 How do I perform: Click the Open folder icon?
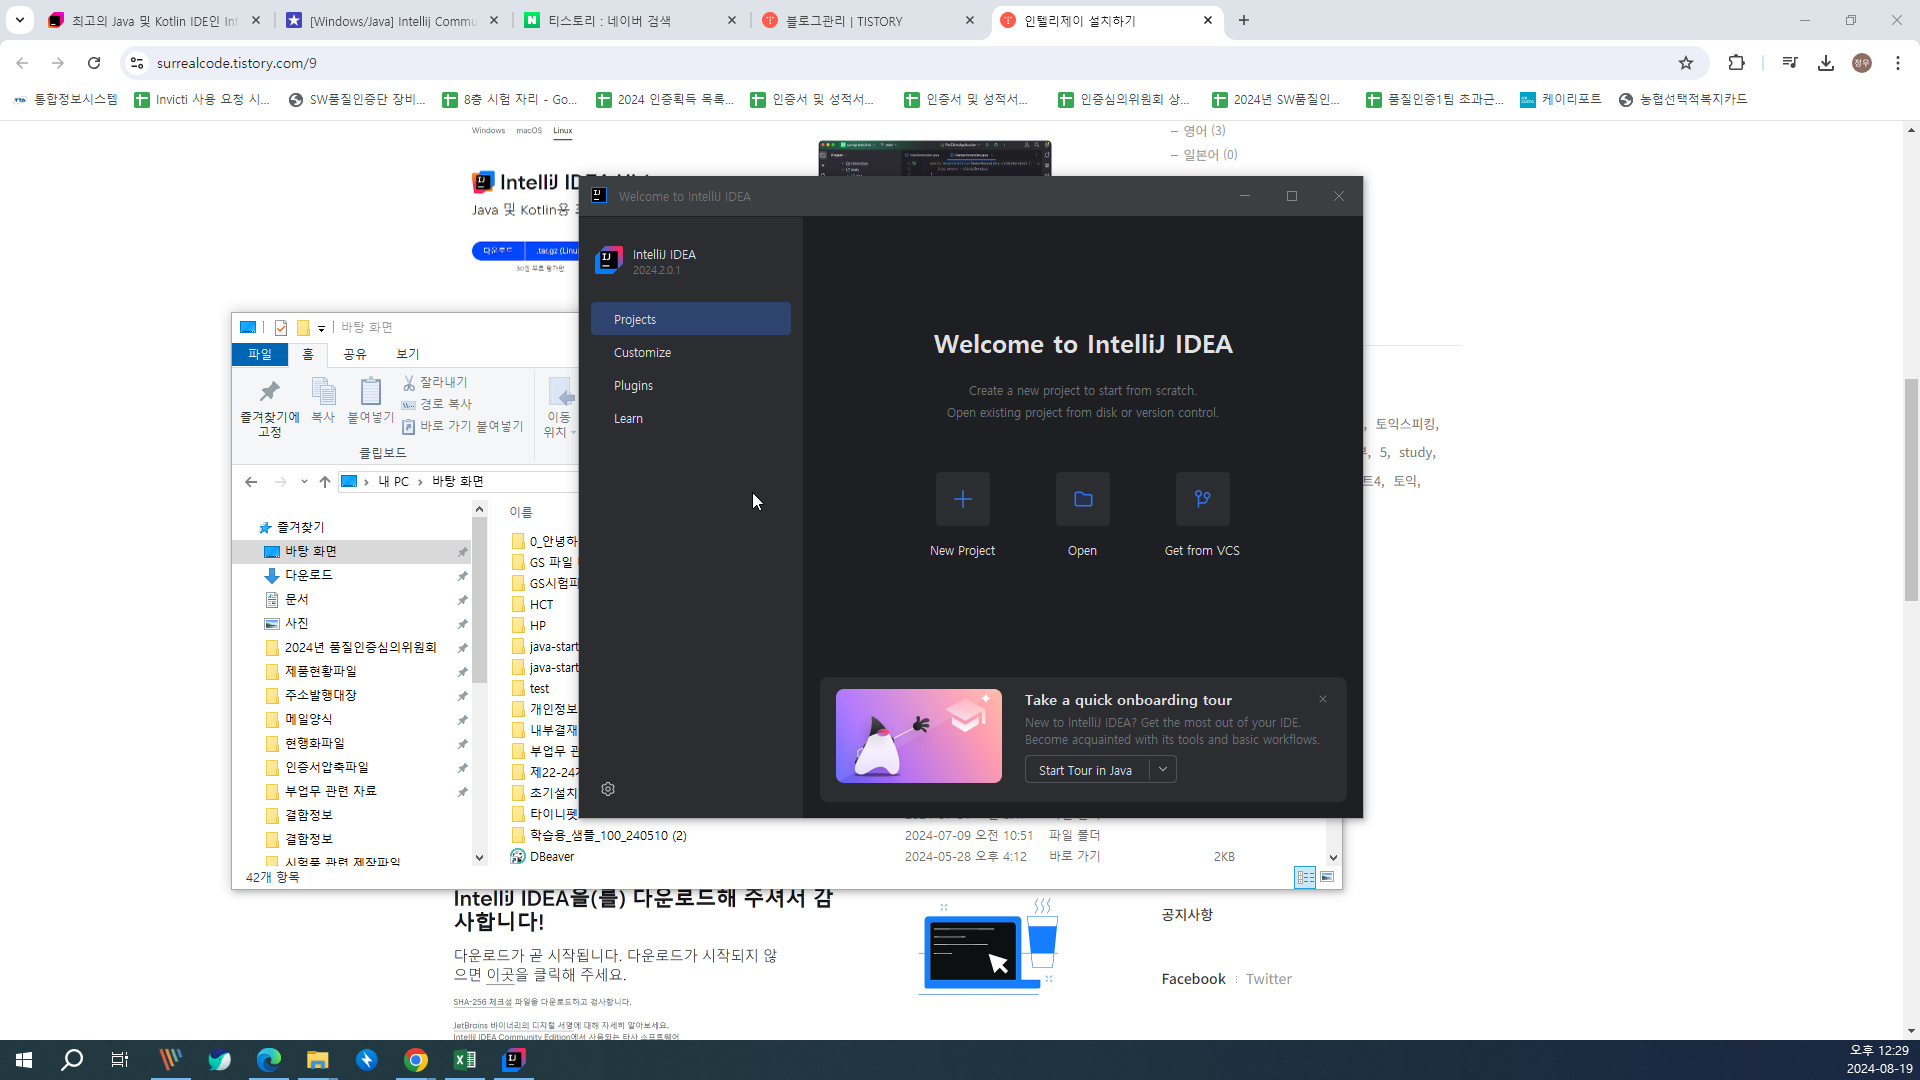[x=1082, y=499]
